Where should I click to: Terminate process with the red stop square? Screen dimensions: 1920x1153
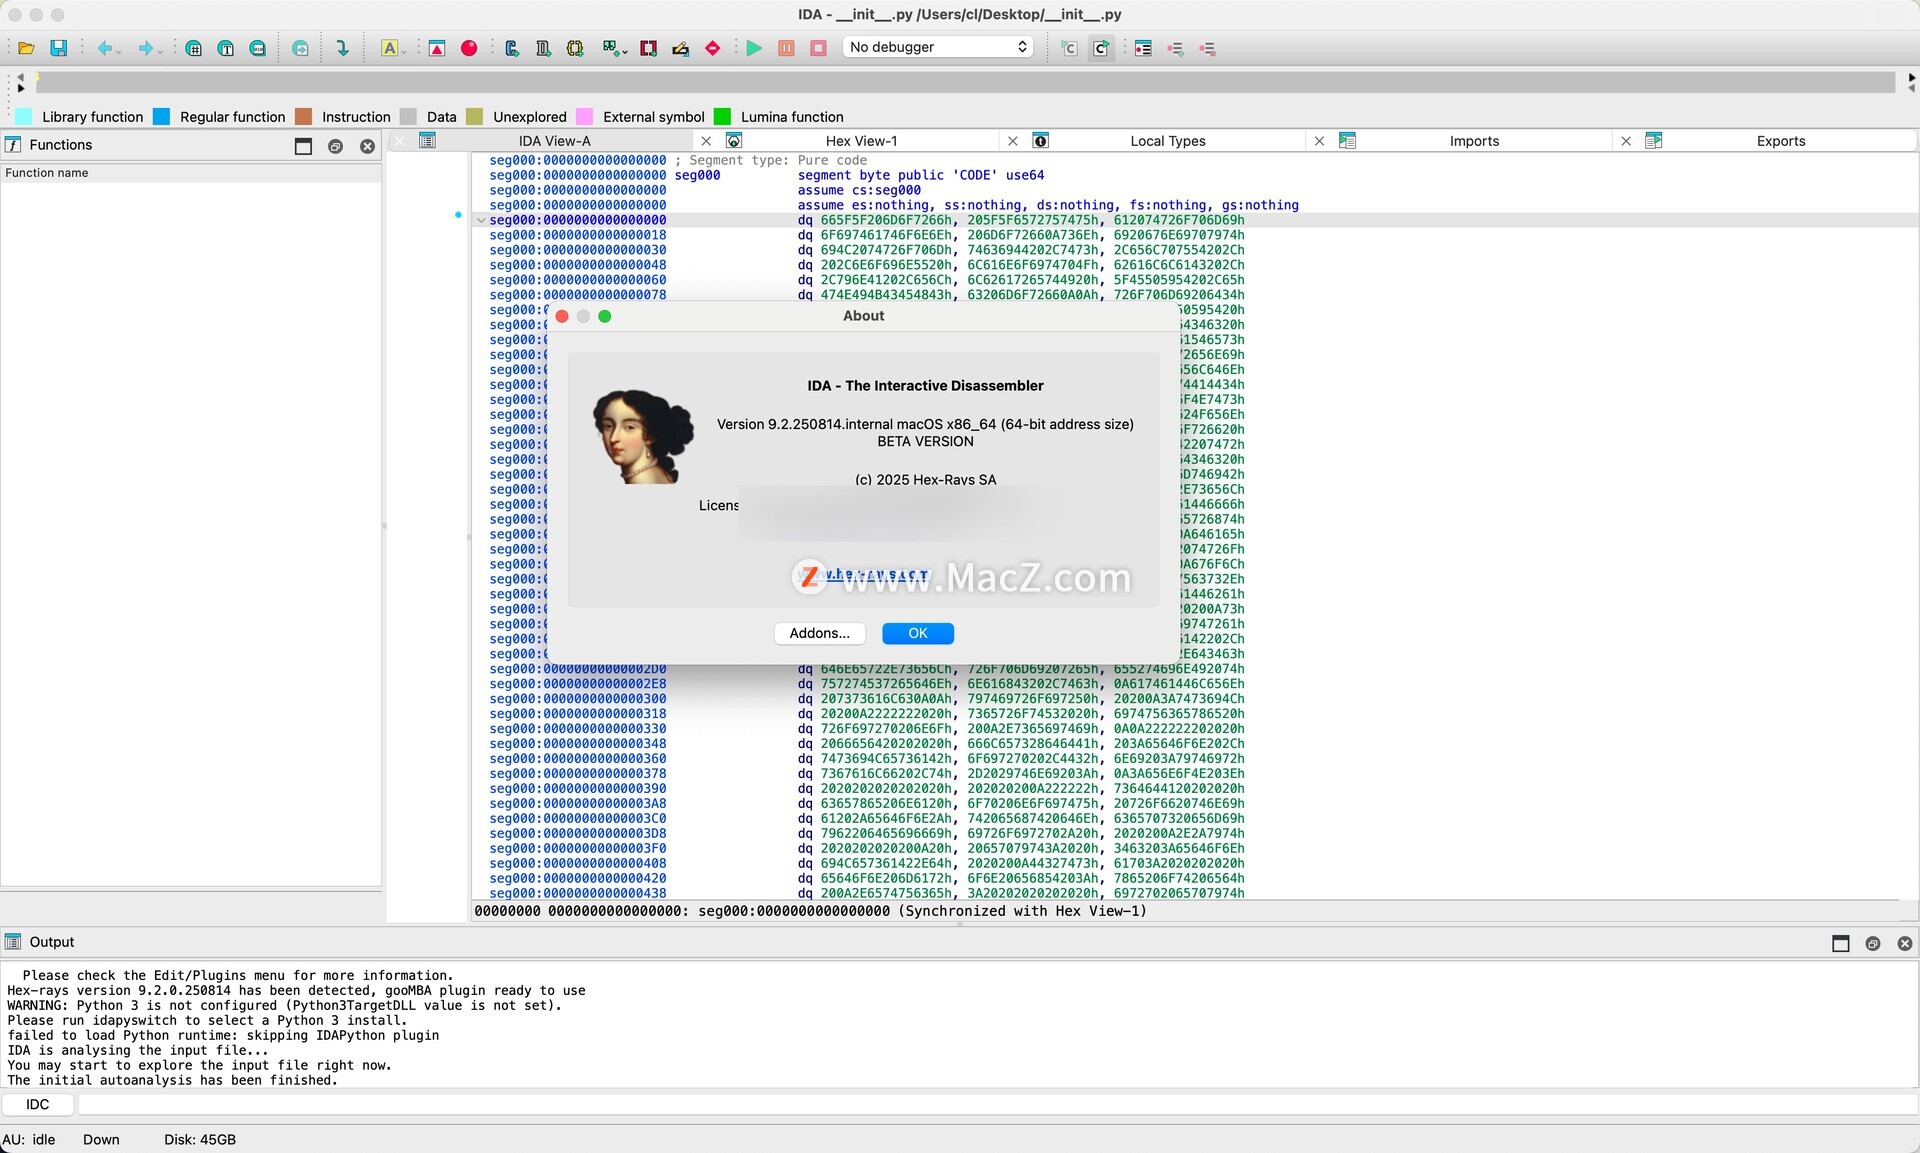point(818,47)
